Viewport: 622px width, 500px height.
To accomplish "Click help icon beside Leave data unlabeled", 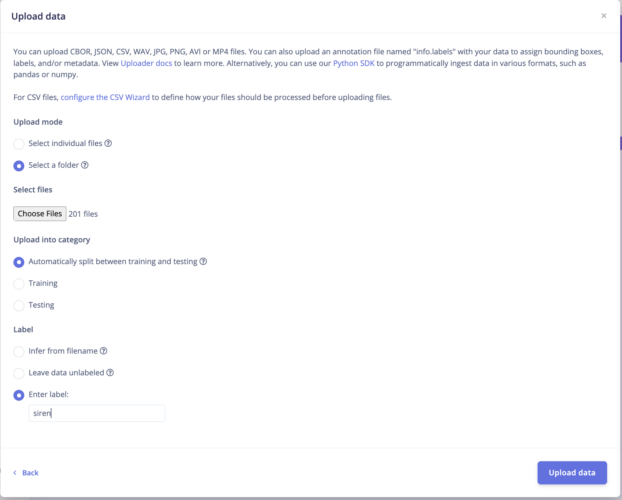I will point(110,372).
